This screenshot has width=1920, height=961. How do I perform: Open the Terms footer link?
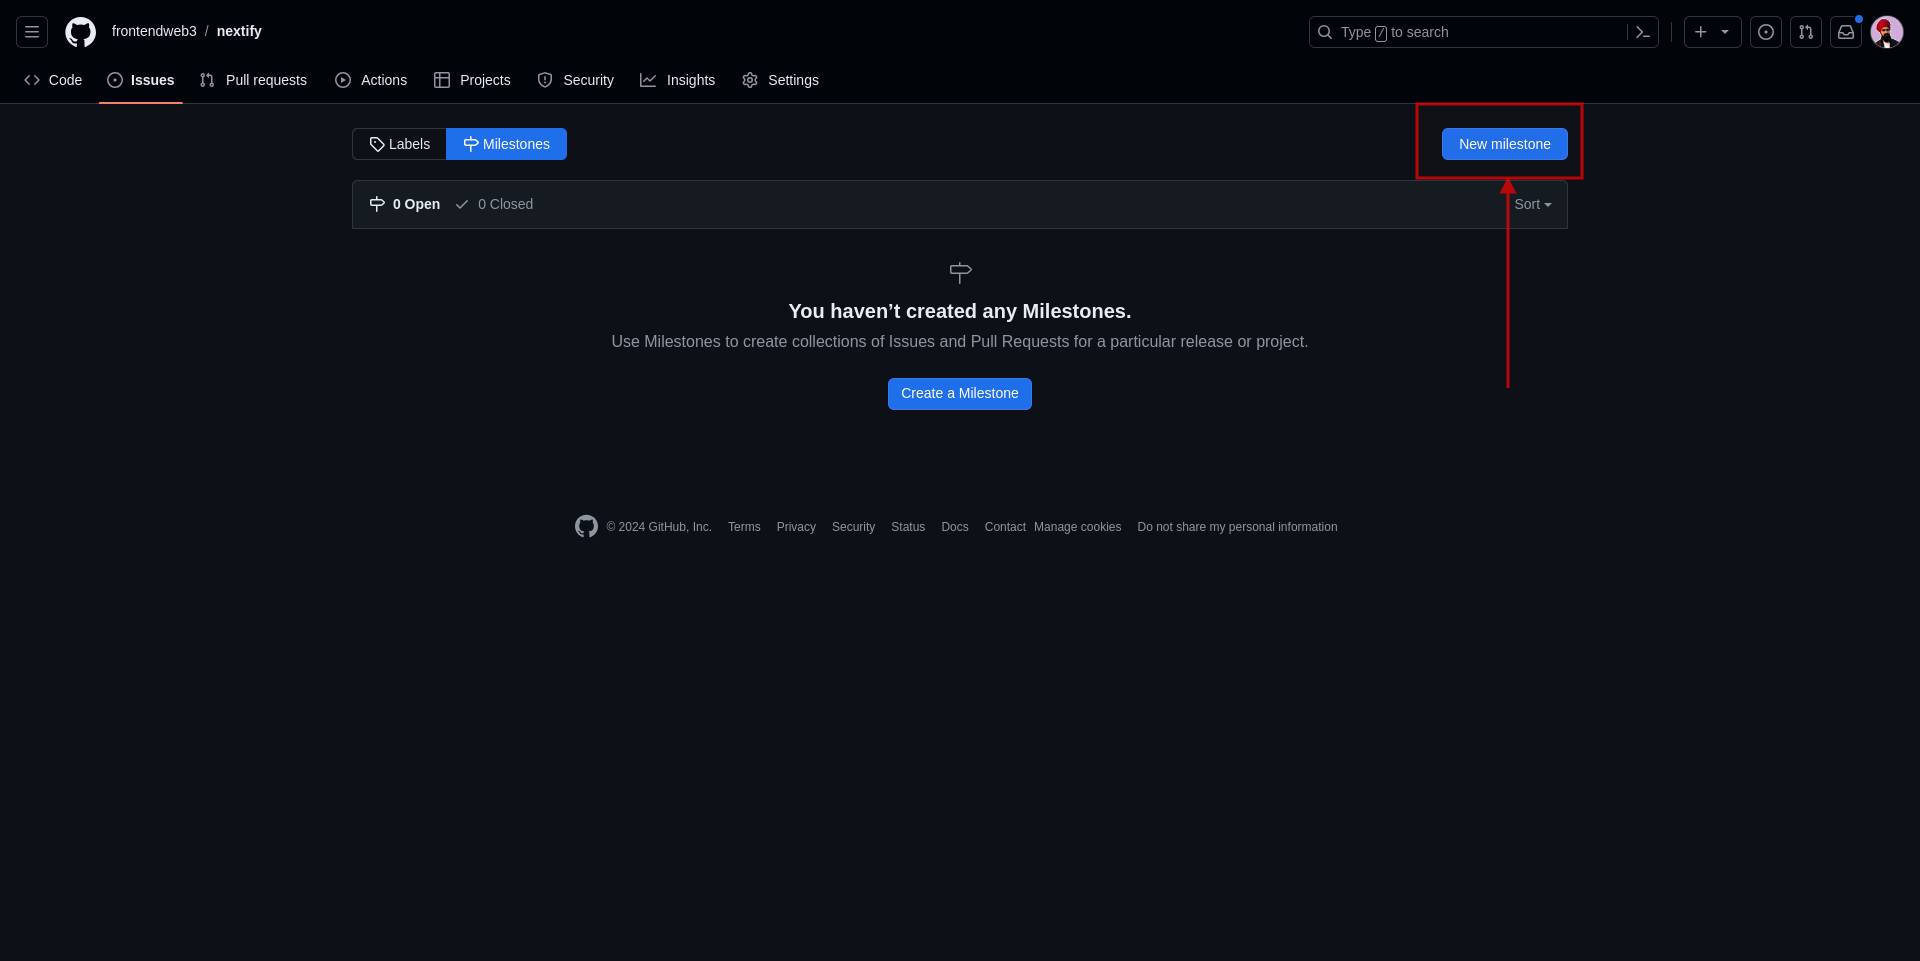coord(744,527)
